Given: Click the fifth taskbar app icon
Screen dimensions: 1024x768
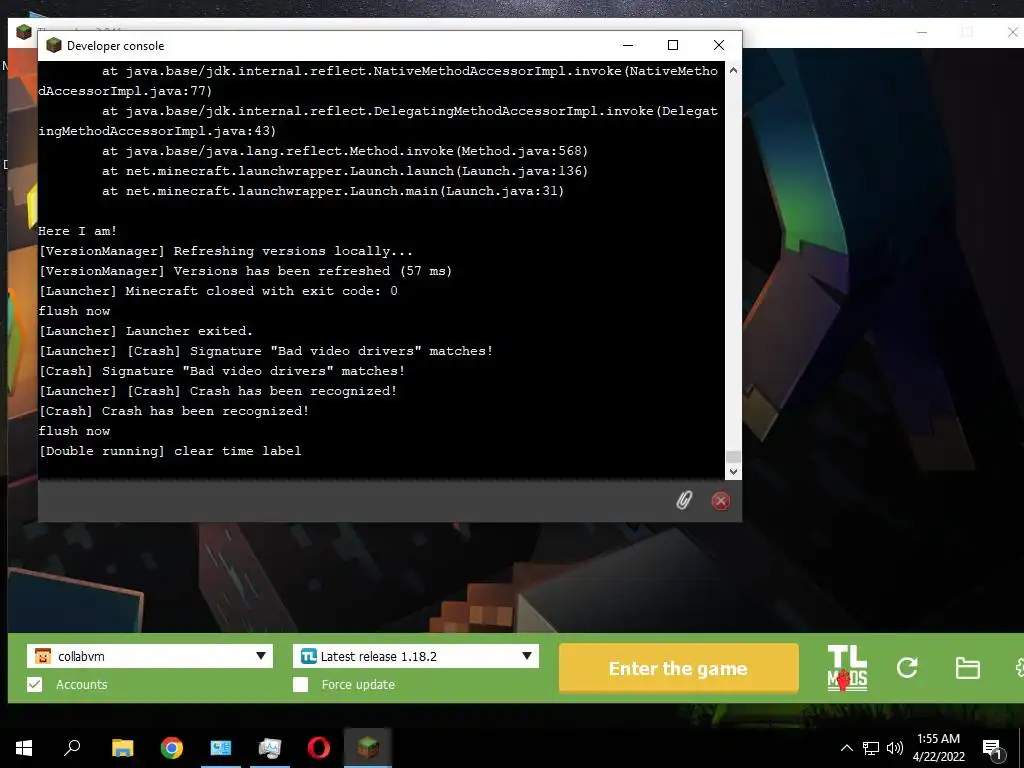Looking at the screenshot, I should [270, 748].
